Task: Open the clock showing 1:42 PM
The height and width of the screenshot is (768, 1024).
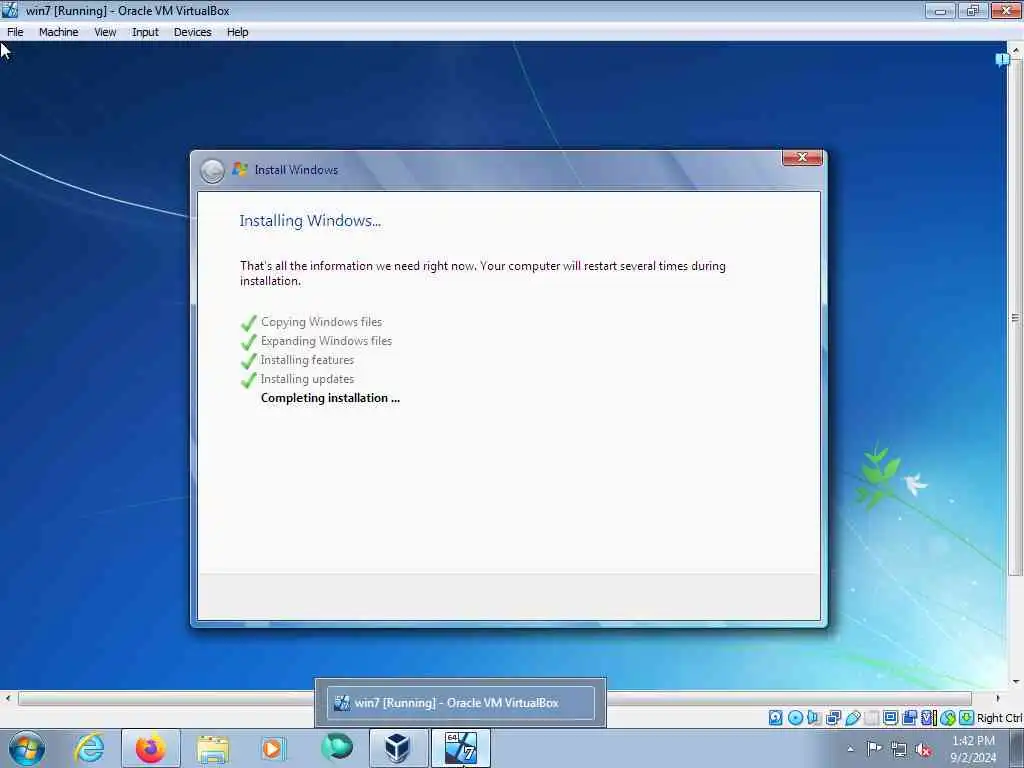Action: point(973,749)
